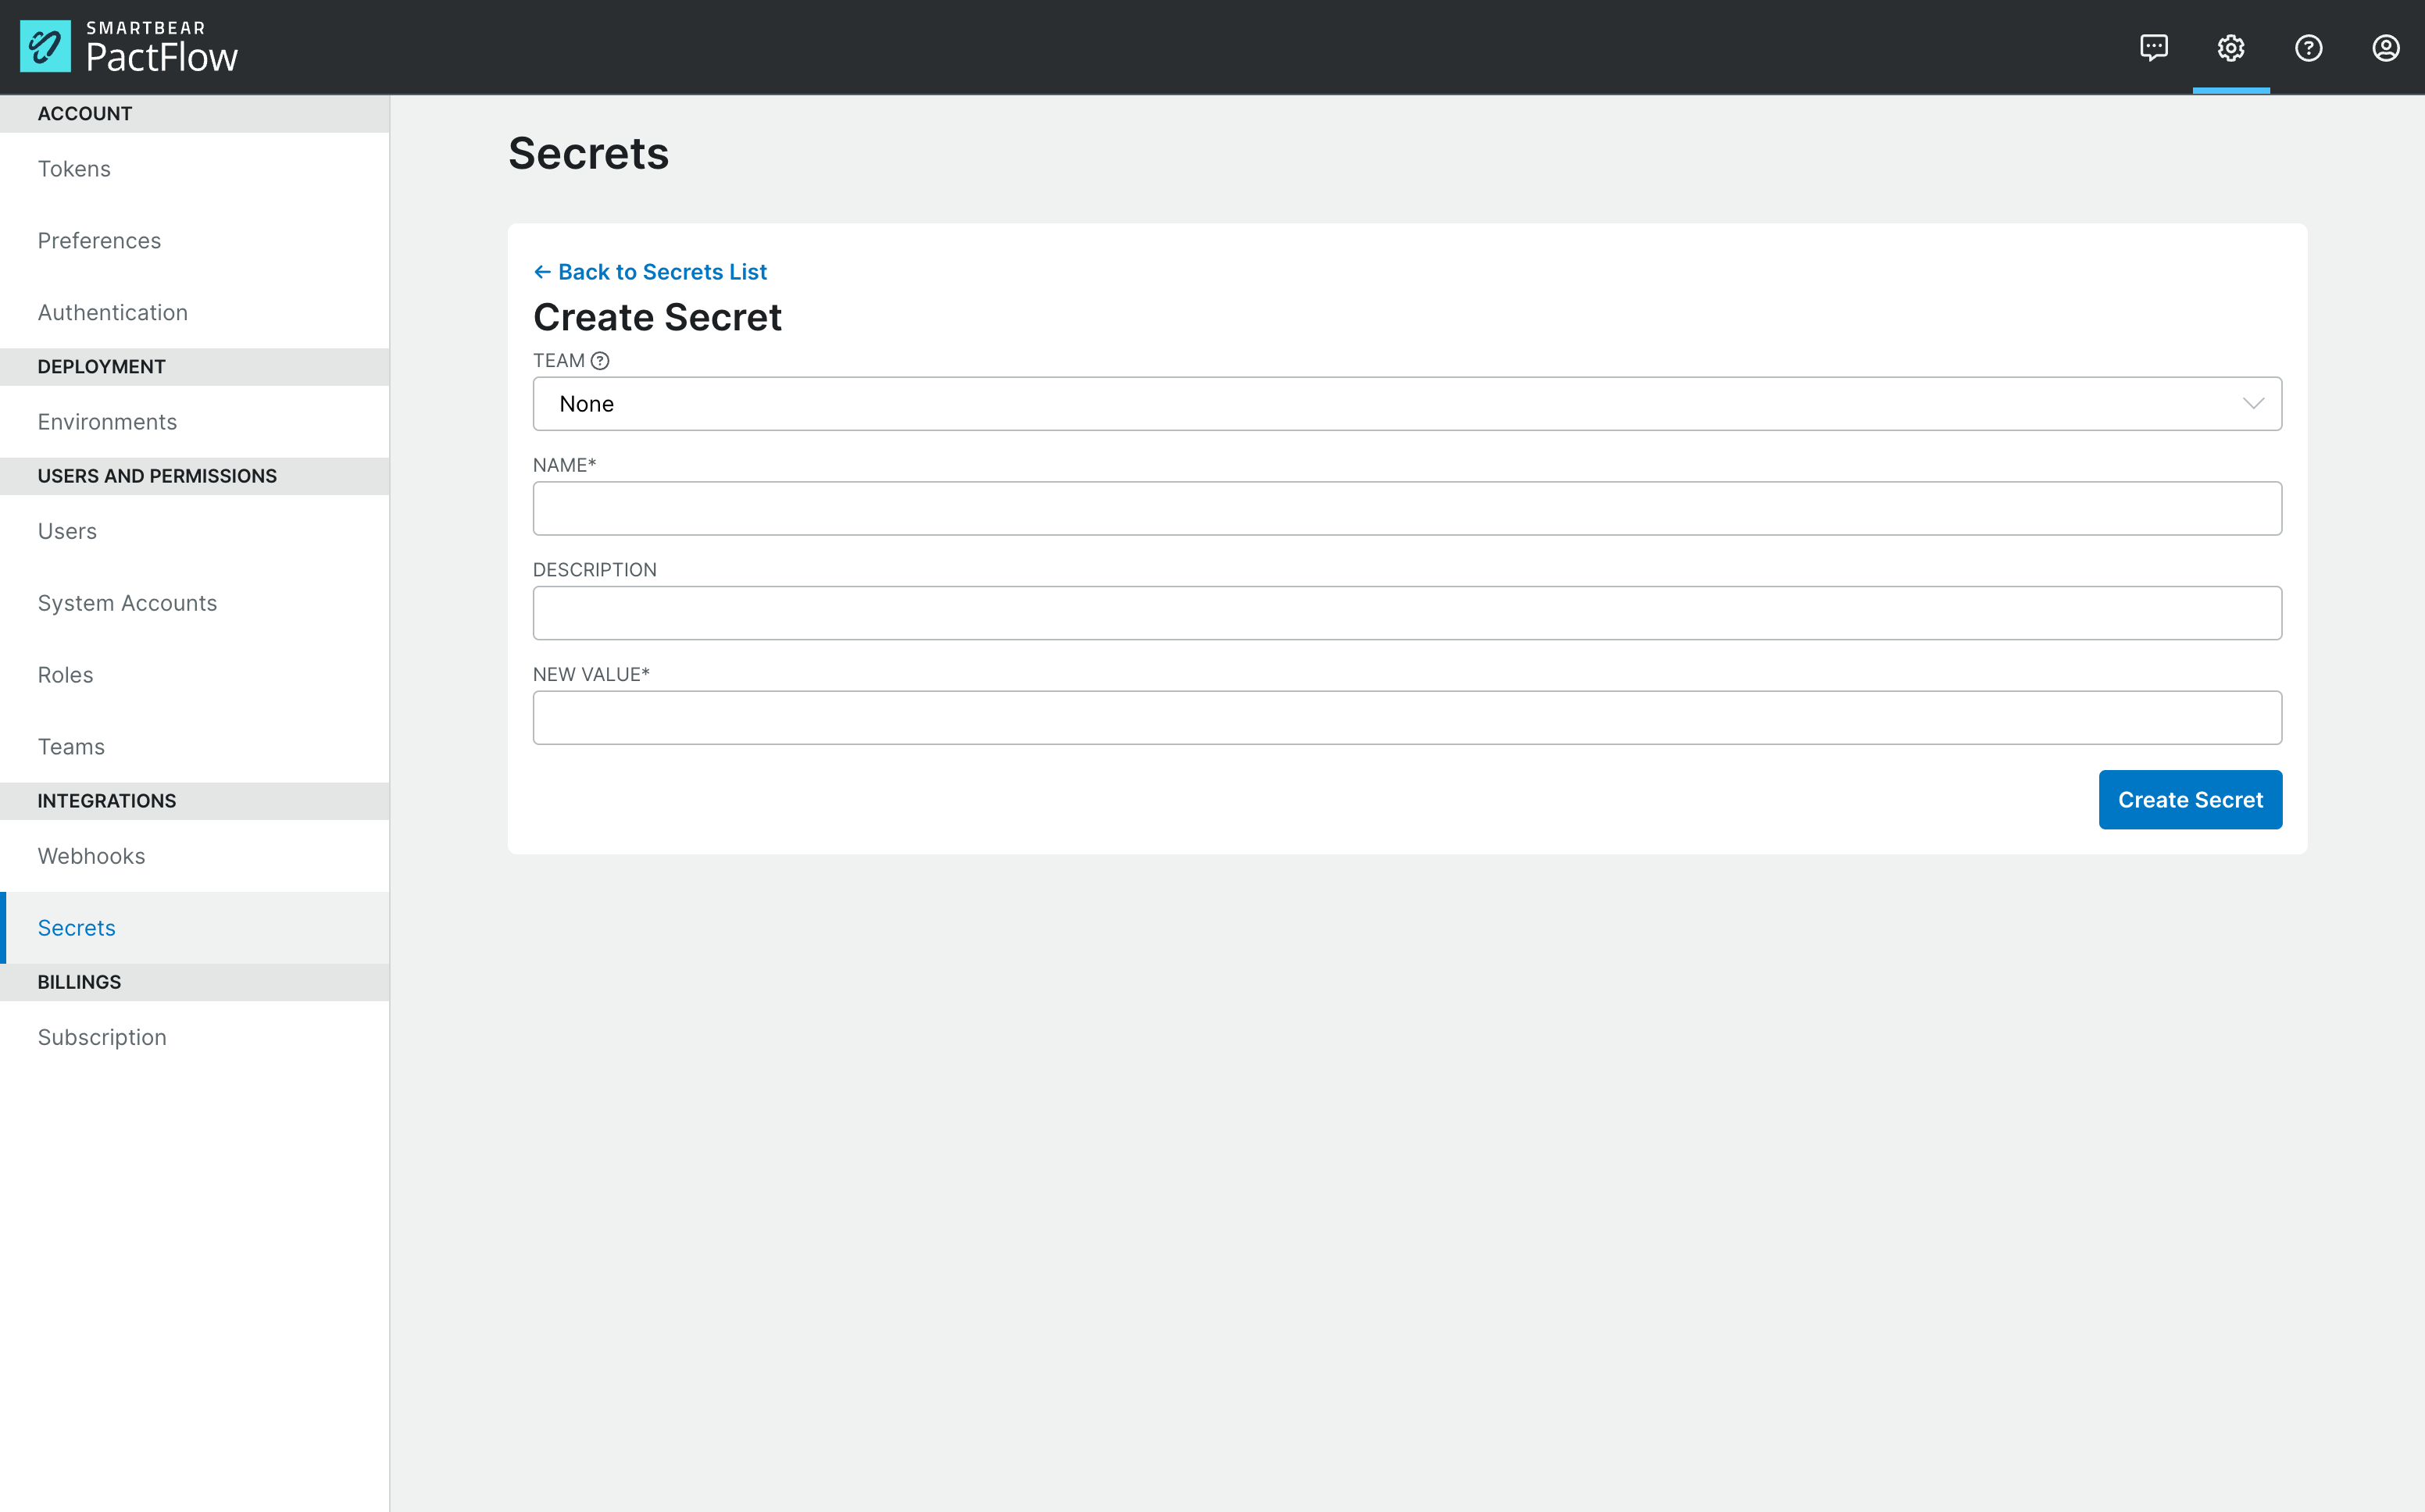Expand the Team dropdown selector
This screenshot has height=1512, width=2425.
coord(1408,402)
